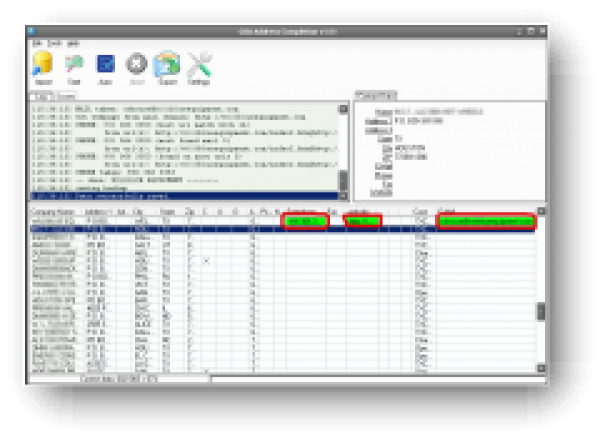This screenshot has width=600, height=437.
Task: Click the City column header
Action: point(138,212)
